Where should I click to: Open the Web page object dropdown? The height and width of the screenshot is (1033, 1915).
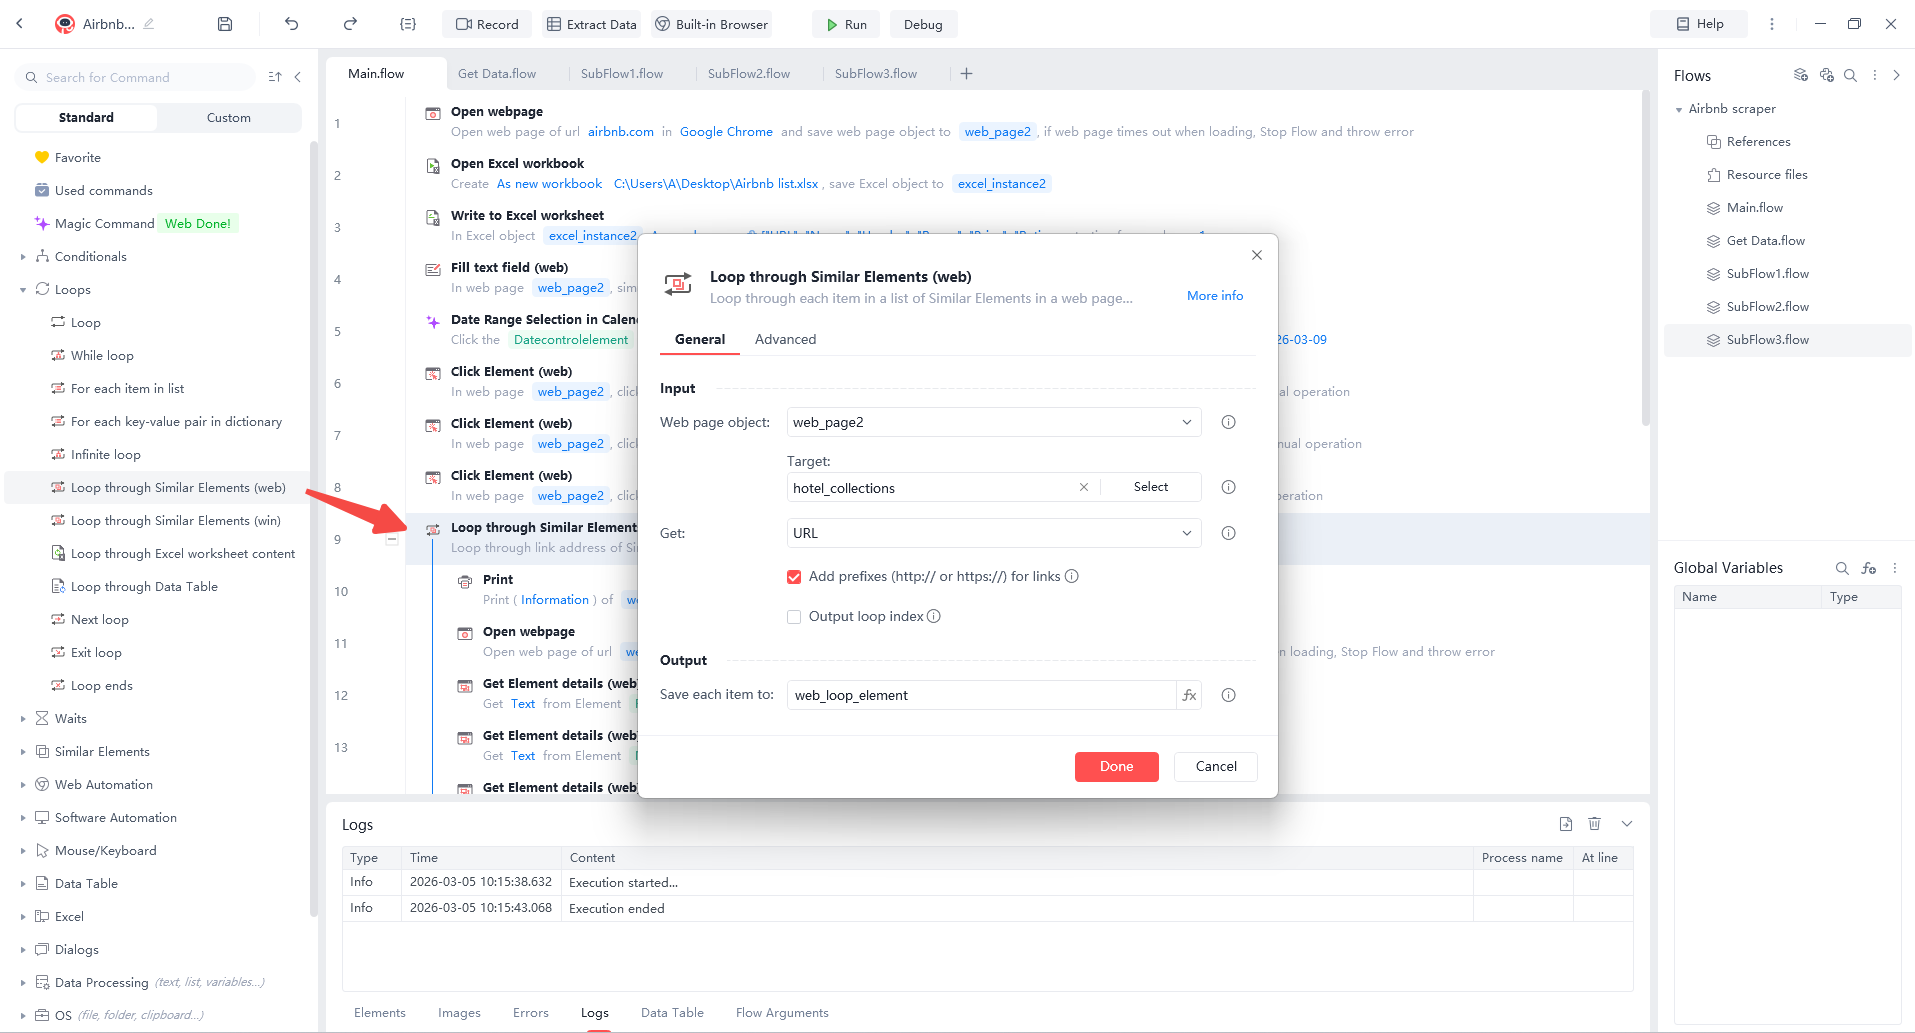[1186, 421]
